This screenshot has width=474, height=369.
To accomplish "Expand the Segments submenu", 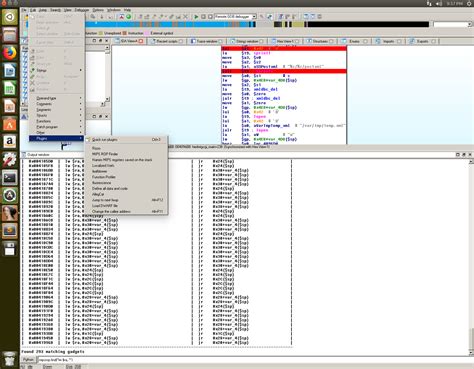I will coord(56,110).
